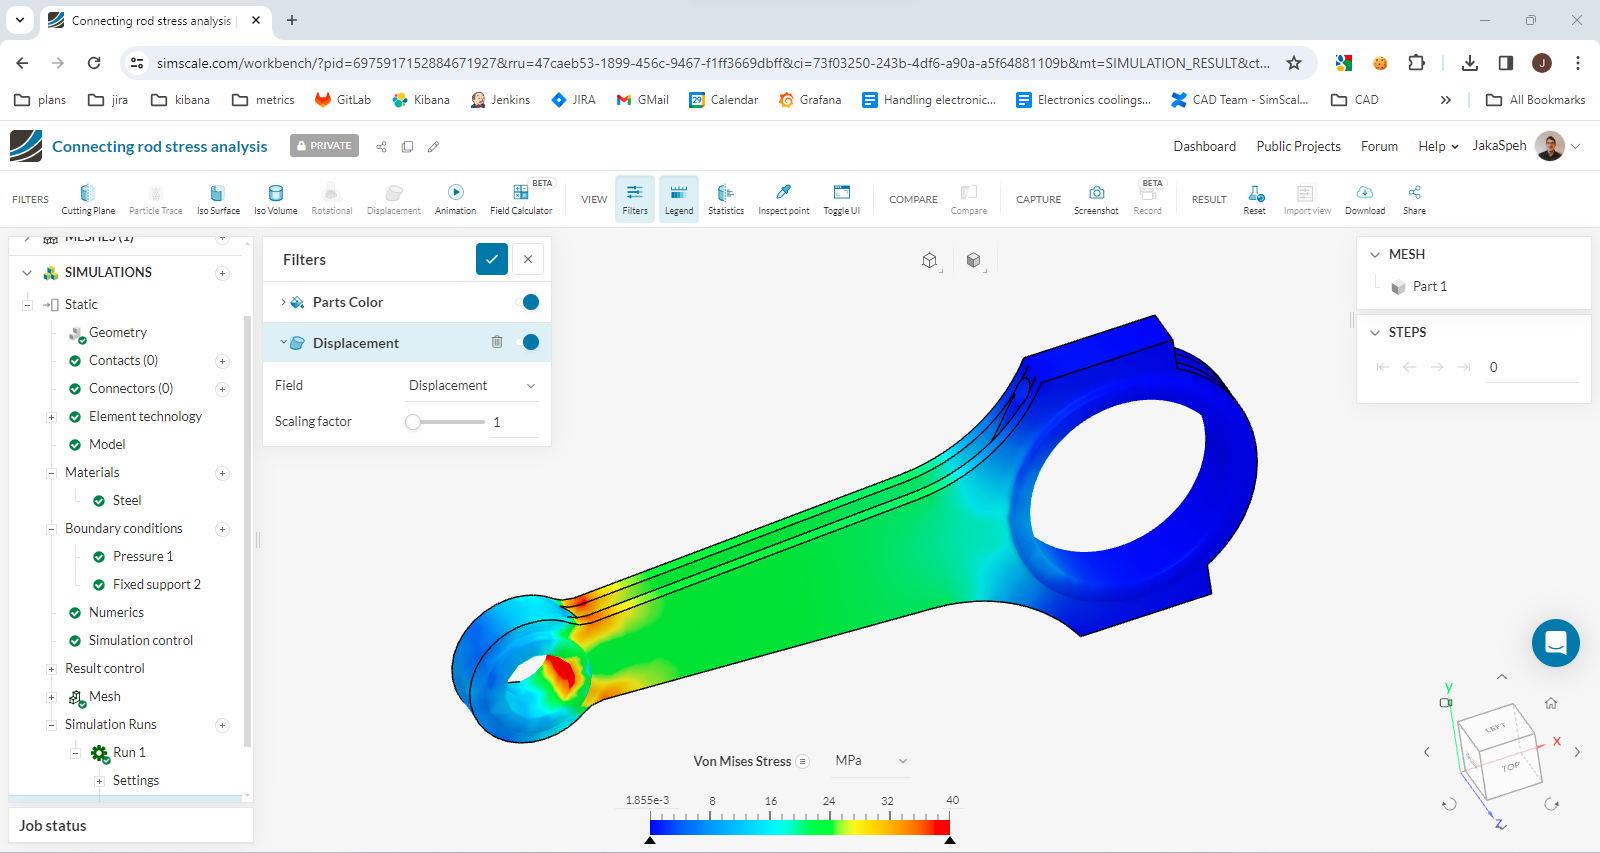Viewport: 1600px width, 853px height.
Task: Select Fixed support 2 boundary condition
Action: click(x=157, y=585)
